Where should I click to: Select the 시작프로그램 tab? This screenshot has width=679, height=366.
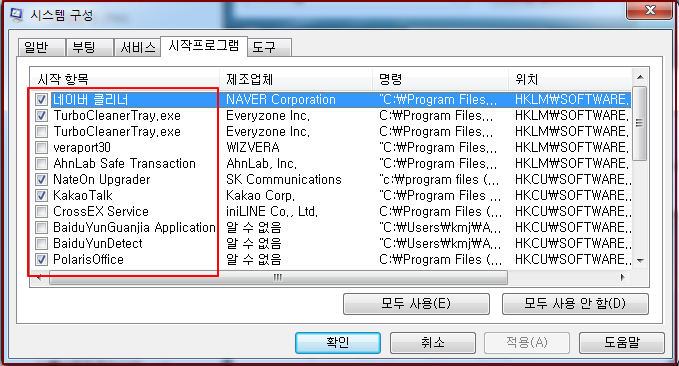(x=204, y=45)
